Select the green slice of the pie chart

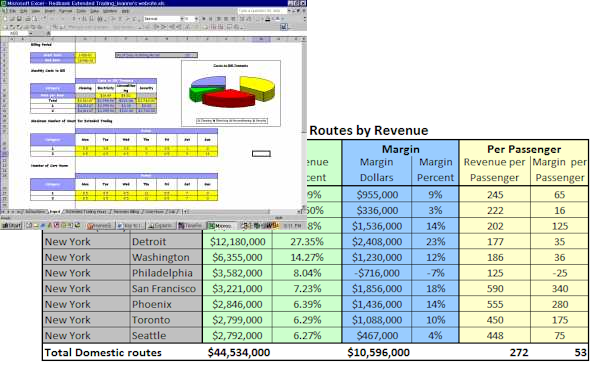[196, 94]
